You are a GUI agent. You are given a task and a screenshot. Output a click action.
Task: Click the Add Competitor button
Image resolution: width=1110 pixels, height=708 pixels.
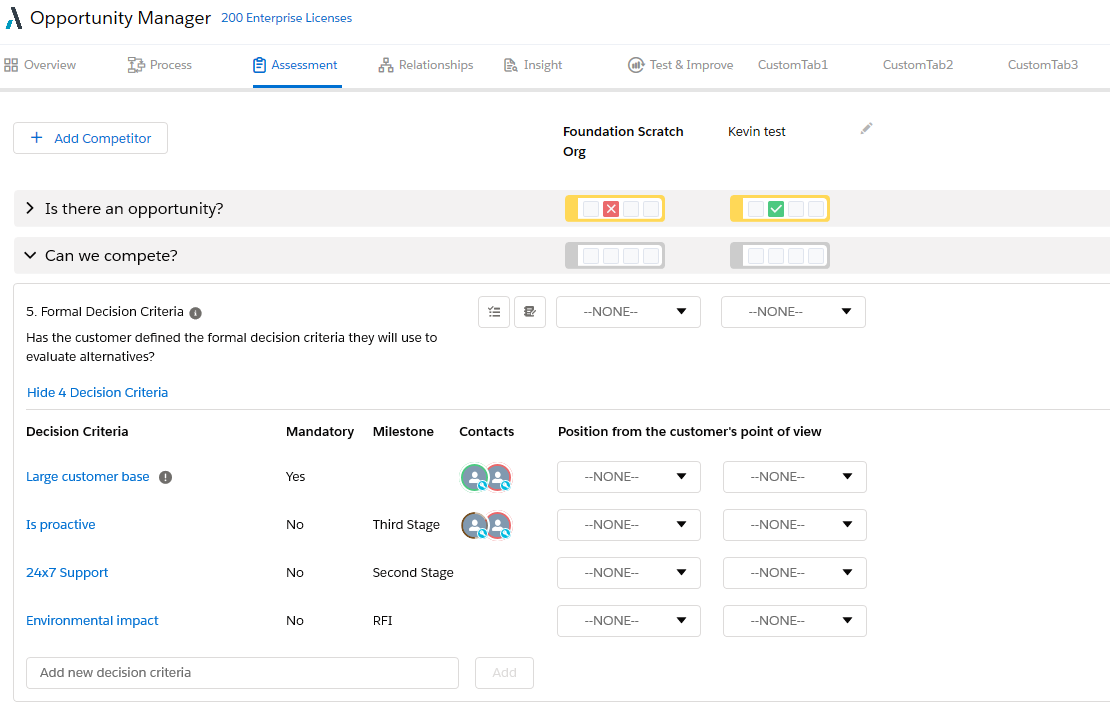pyautogui.click(x=91, y=138)
